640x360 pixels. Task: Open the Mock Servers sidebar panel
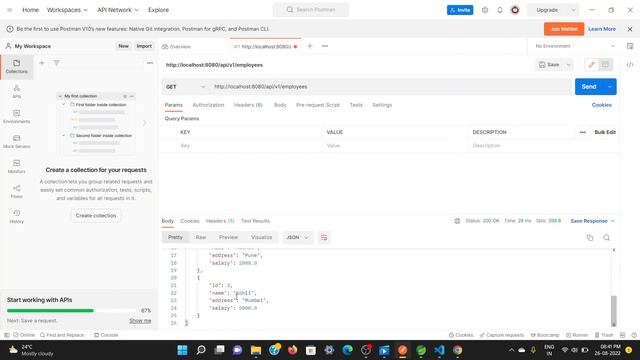point(16,141)
